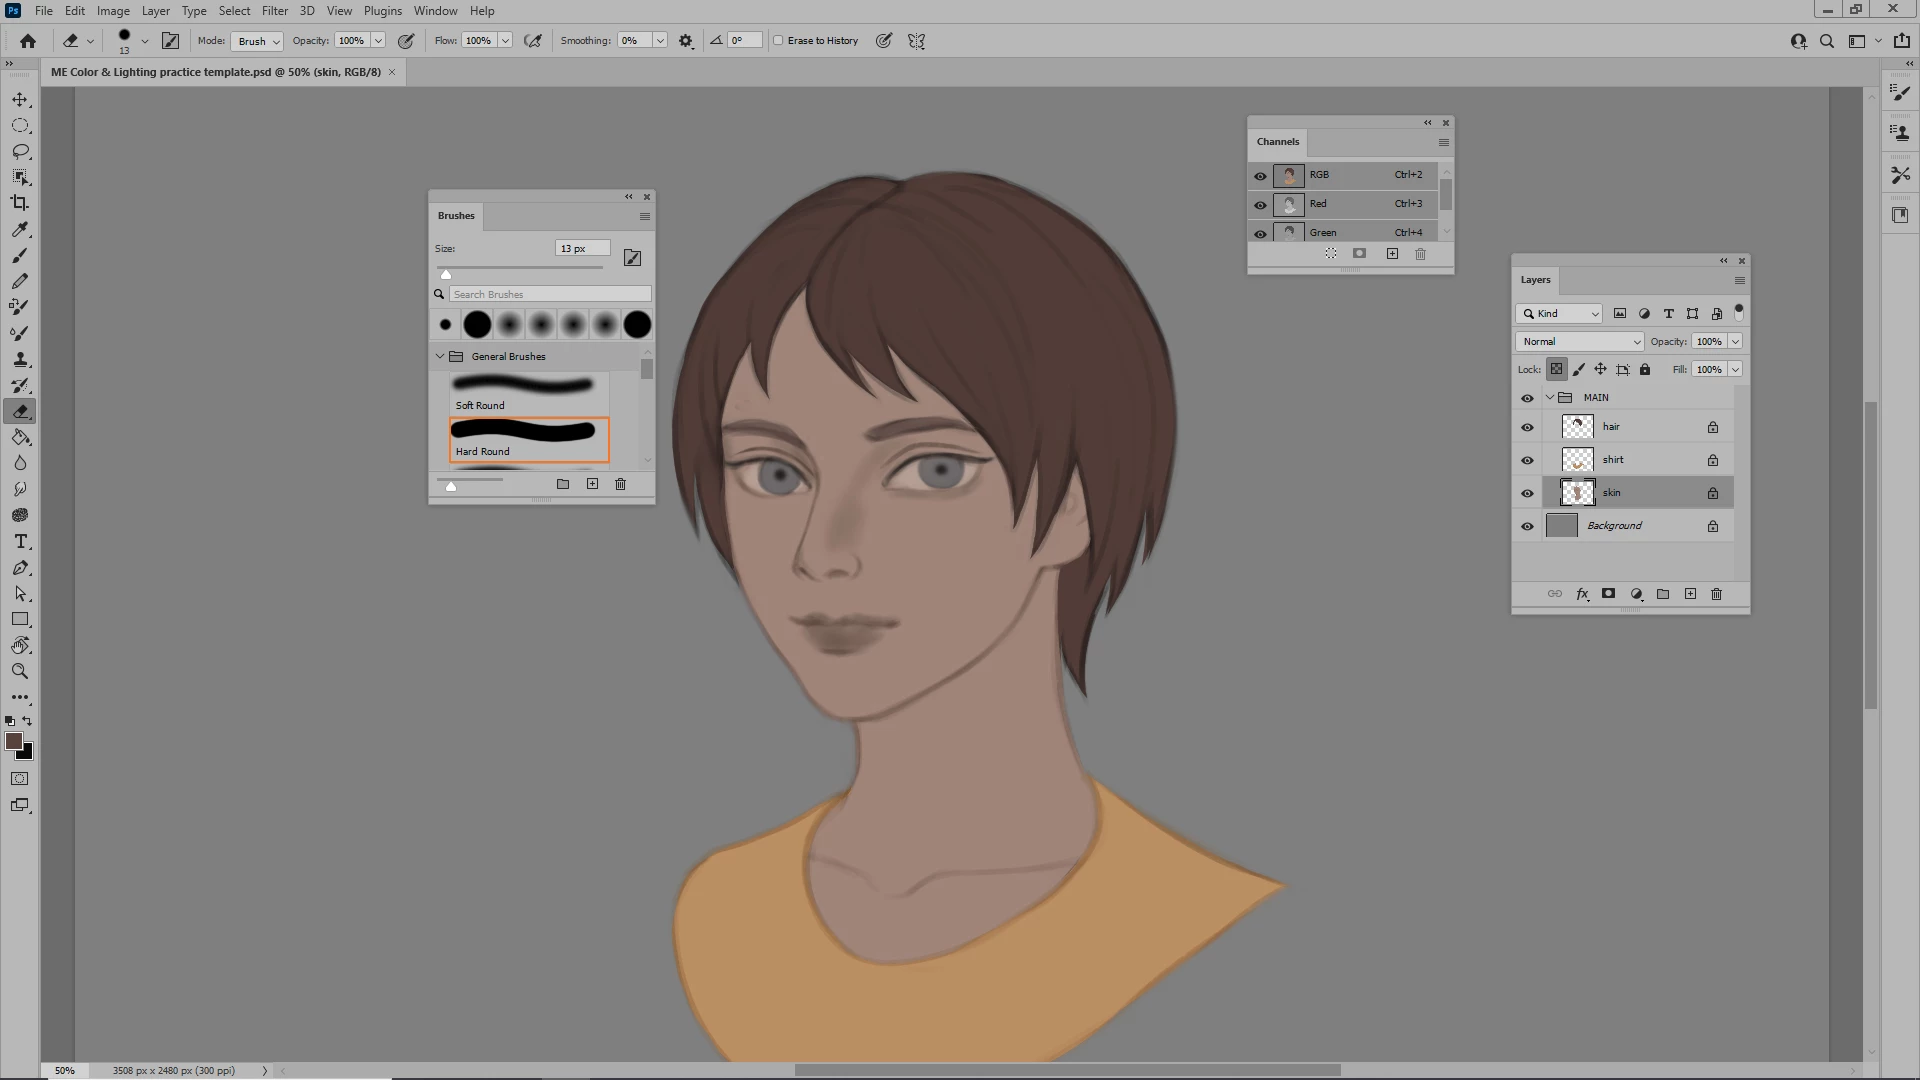Select the Zoom tool
The height and width of the screenshot is (1080, 1920).
20,671
